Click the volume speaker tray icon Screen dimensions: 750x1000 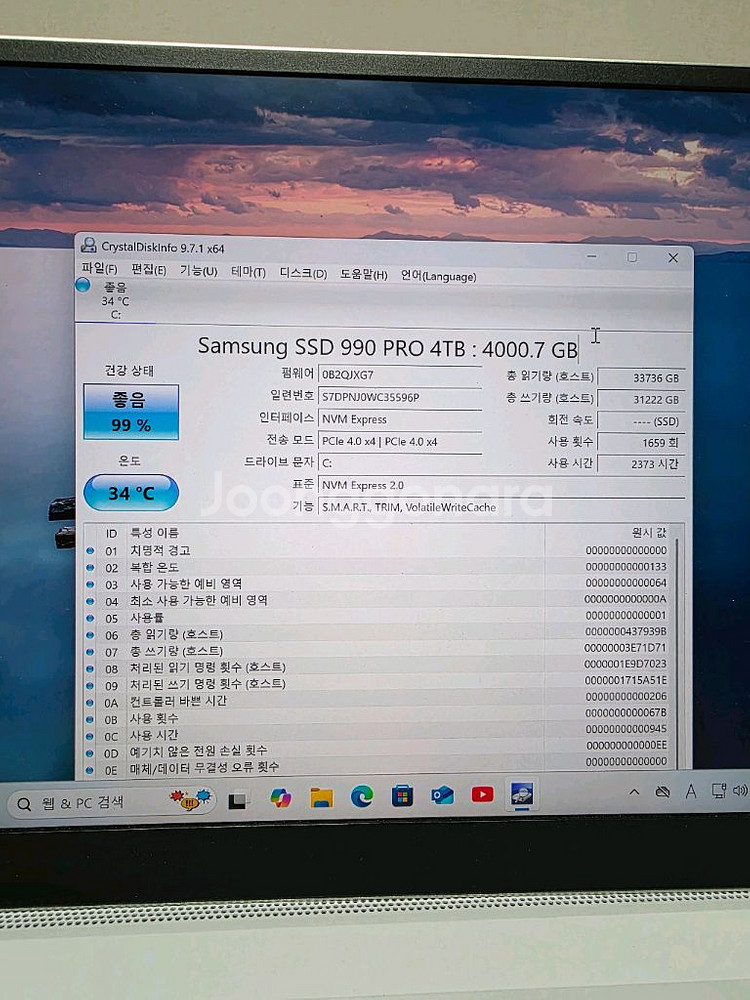click(740, 790)
